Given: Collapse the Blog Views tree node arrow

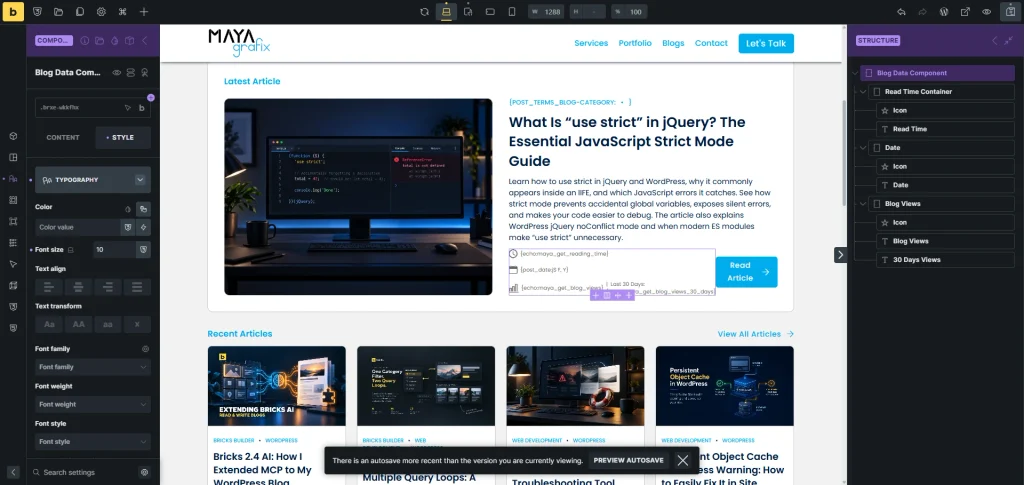Looking at the screenshot, I should point(863,204).
